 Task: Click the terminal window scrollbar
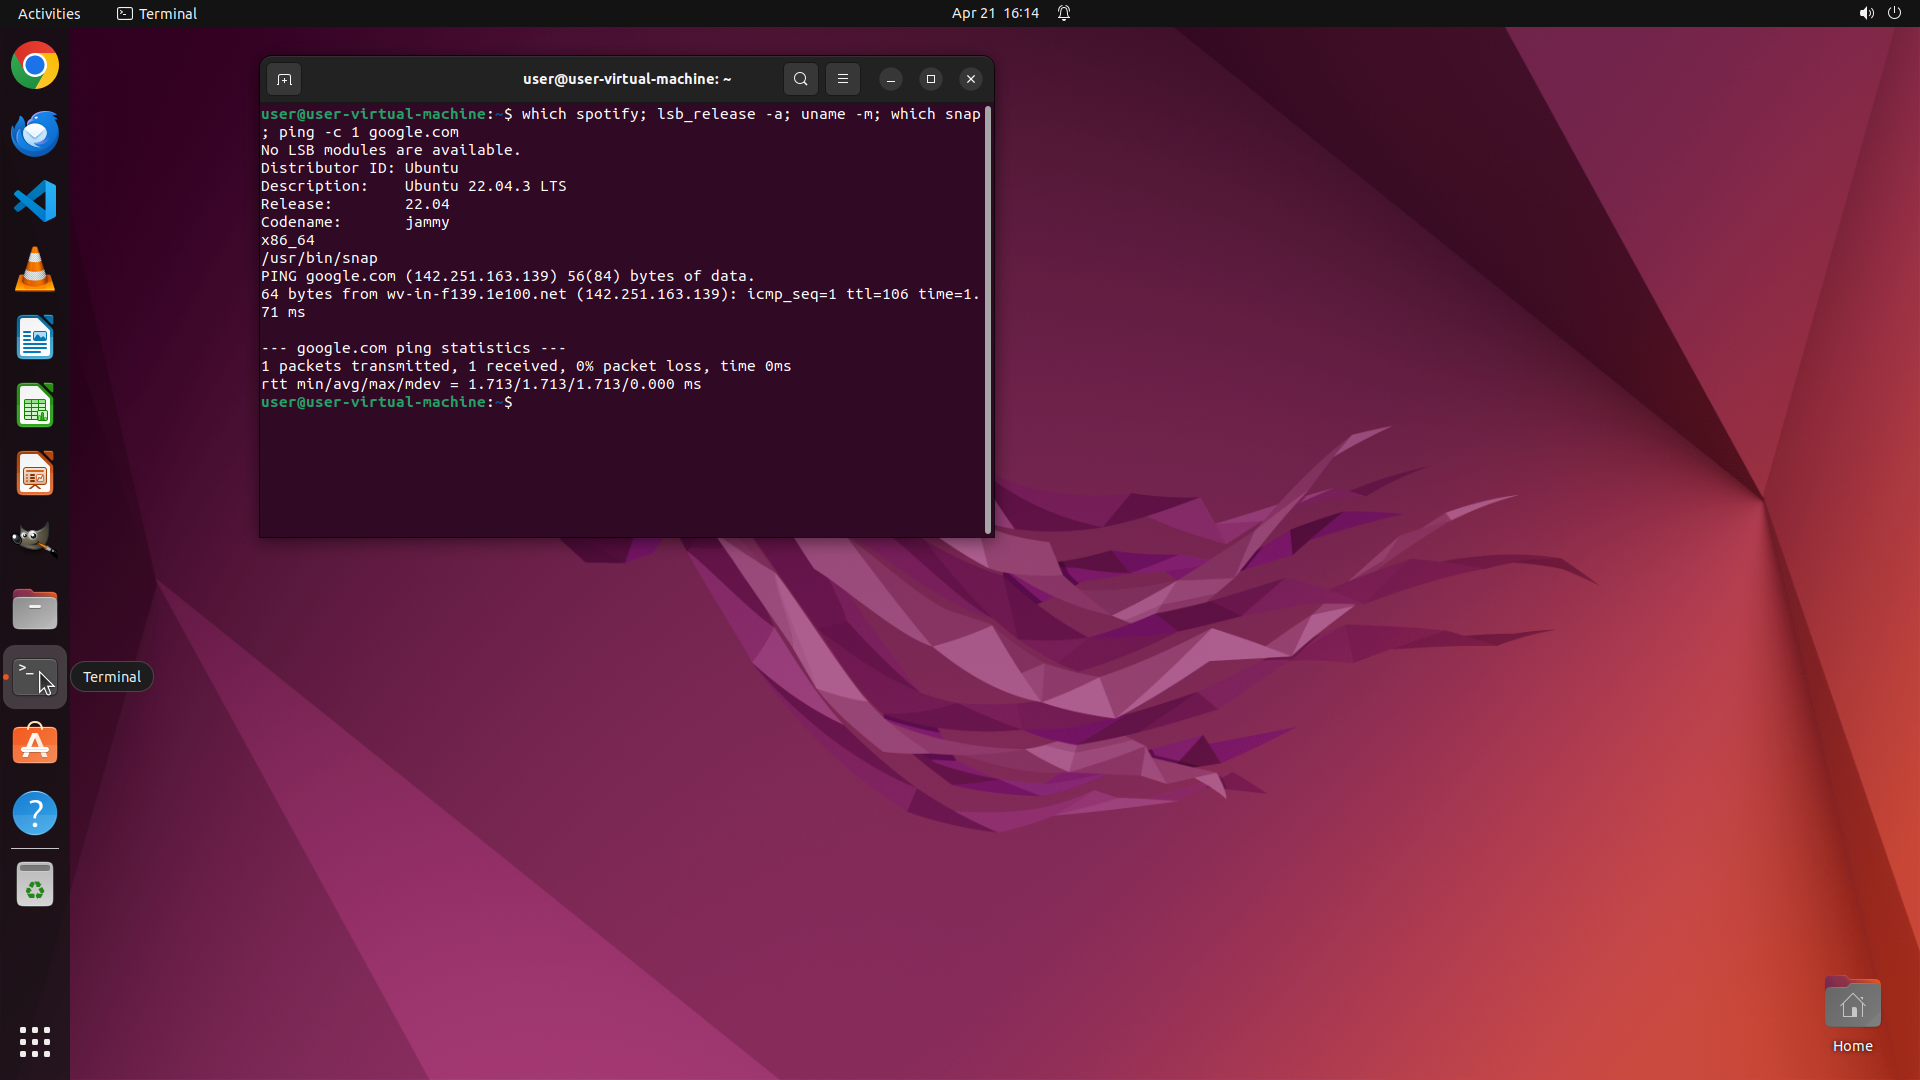tap(988, 320)
